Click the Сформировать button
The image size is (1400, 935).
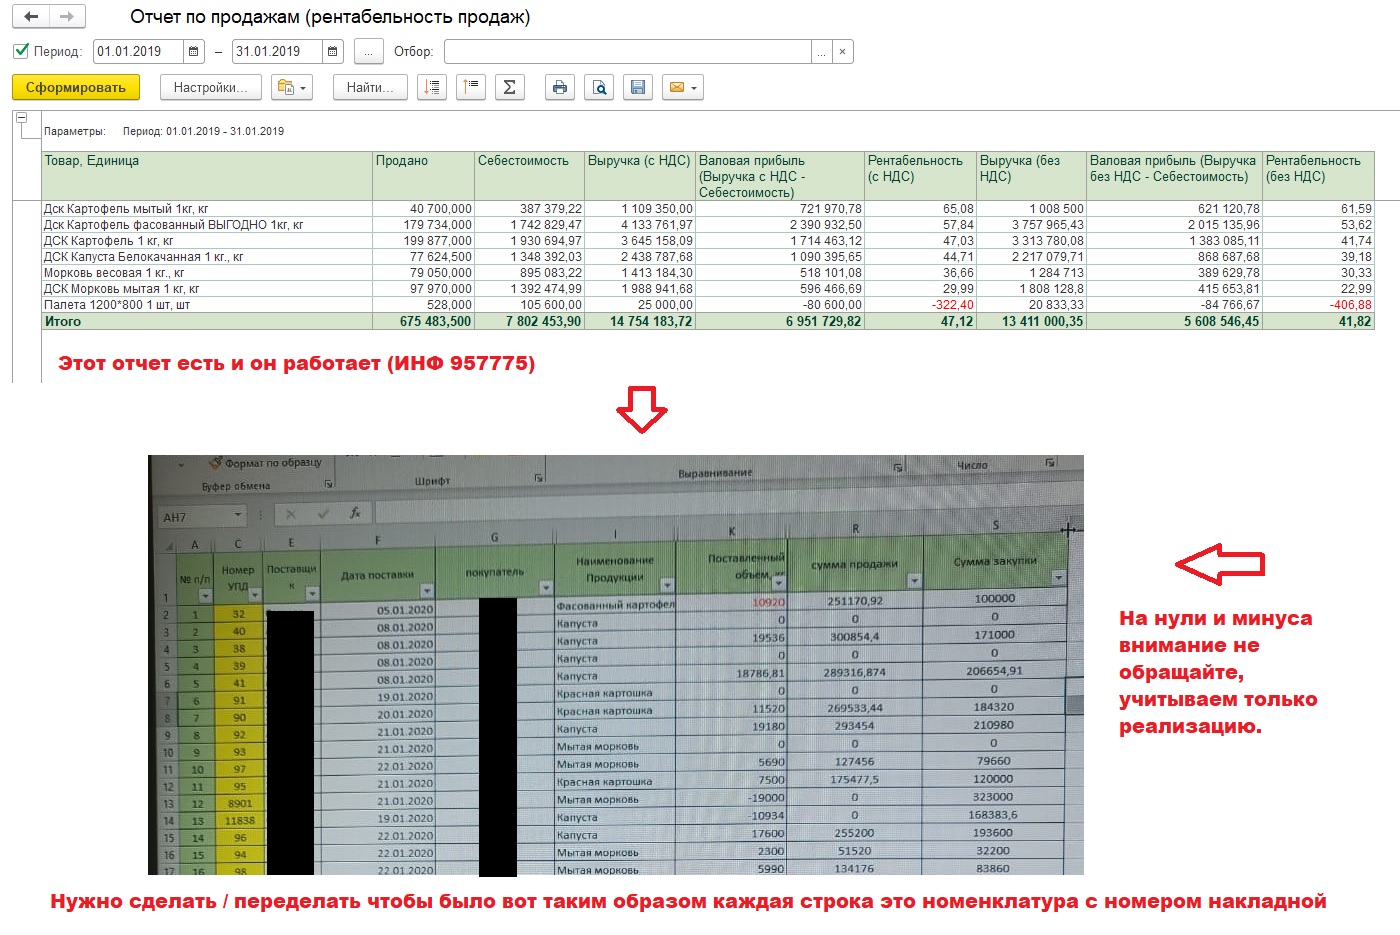[76, 88]
